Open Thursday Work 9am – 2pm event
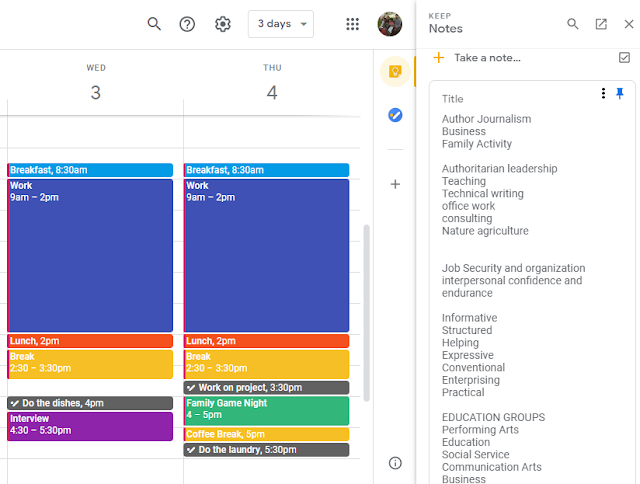 [267, 255]
